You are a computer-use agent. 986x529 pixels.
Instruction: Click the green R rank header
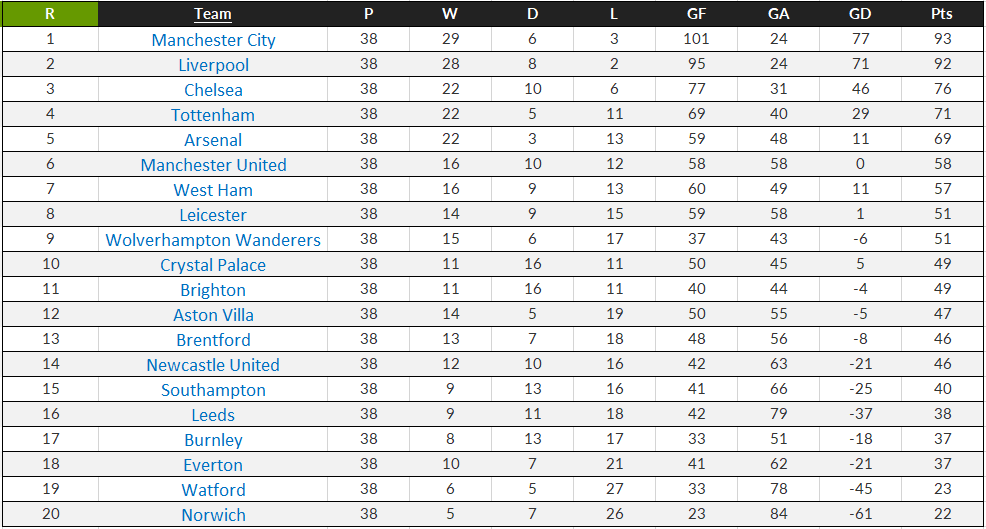(50, 14)
